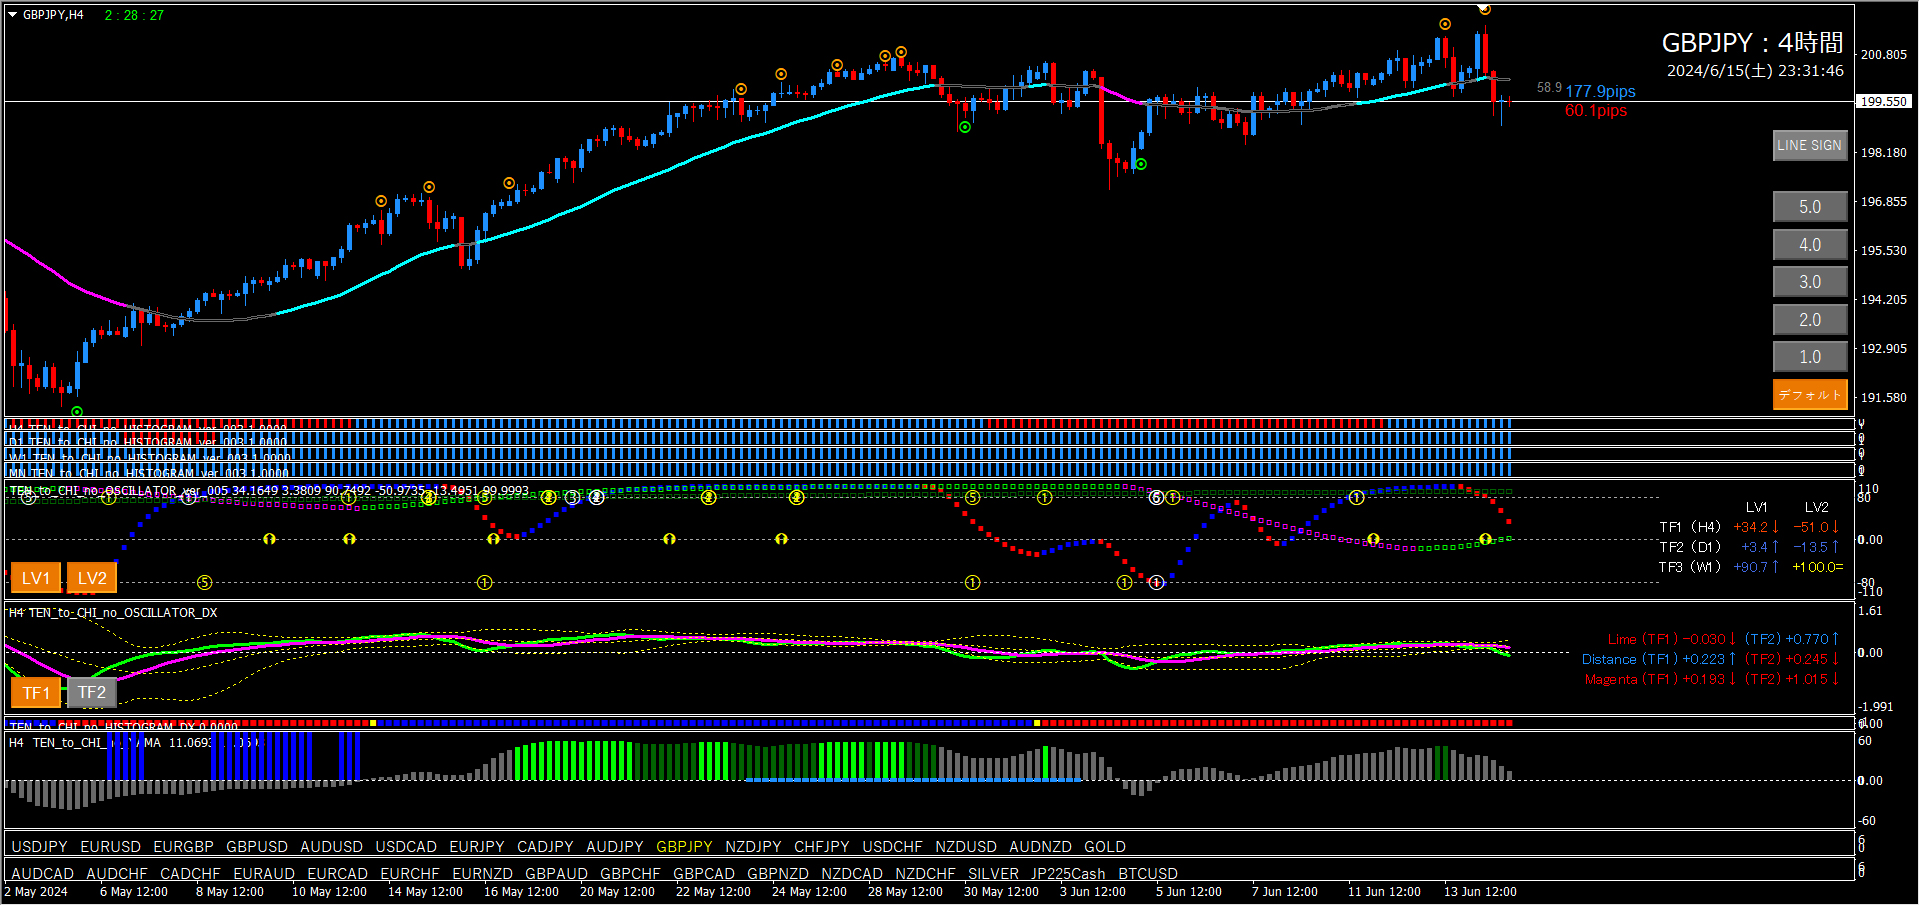Click the red 60.1pips readout

click(1596, 111)
